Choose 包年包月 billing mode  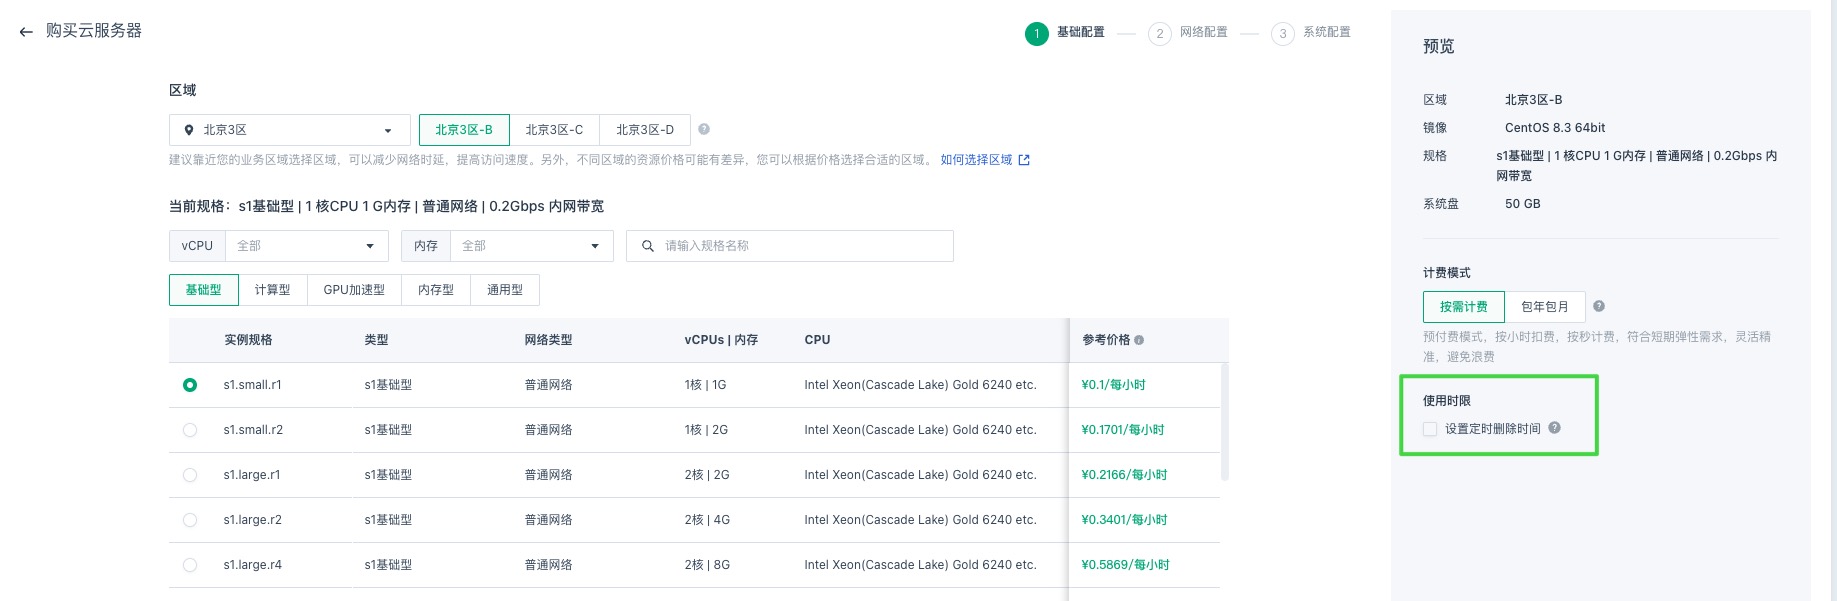(1545, 307)
